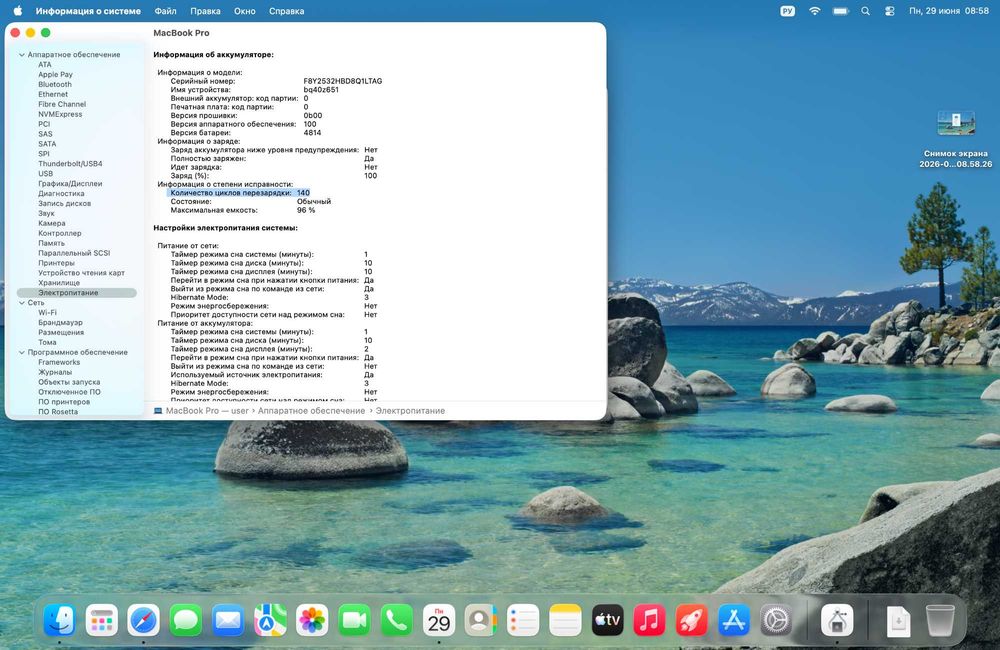Select Bluetooth in the hardware list
This screenshot has height=650, width=1000.
(x=55, y=84)
